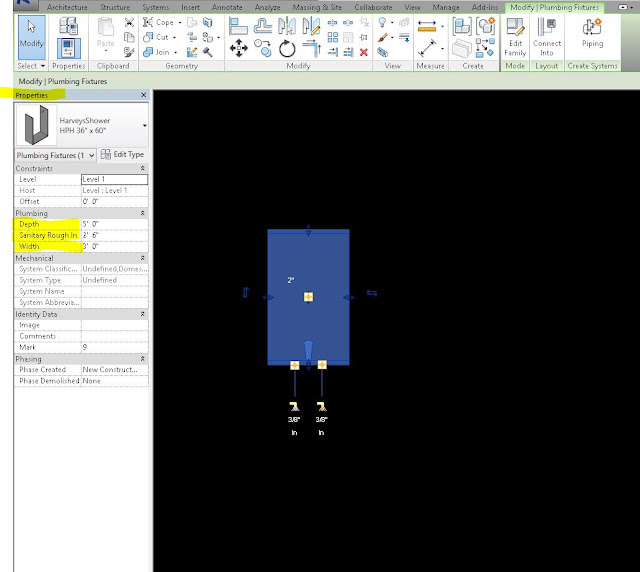This screenshot has height=572, width=640.
Task: Click Override Graphics paintbrush icon
Action: 382,38
